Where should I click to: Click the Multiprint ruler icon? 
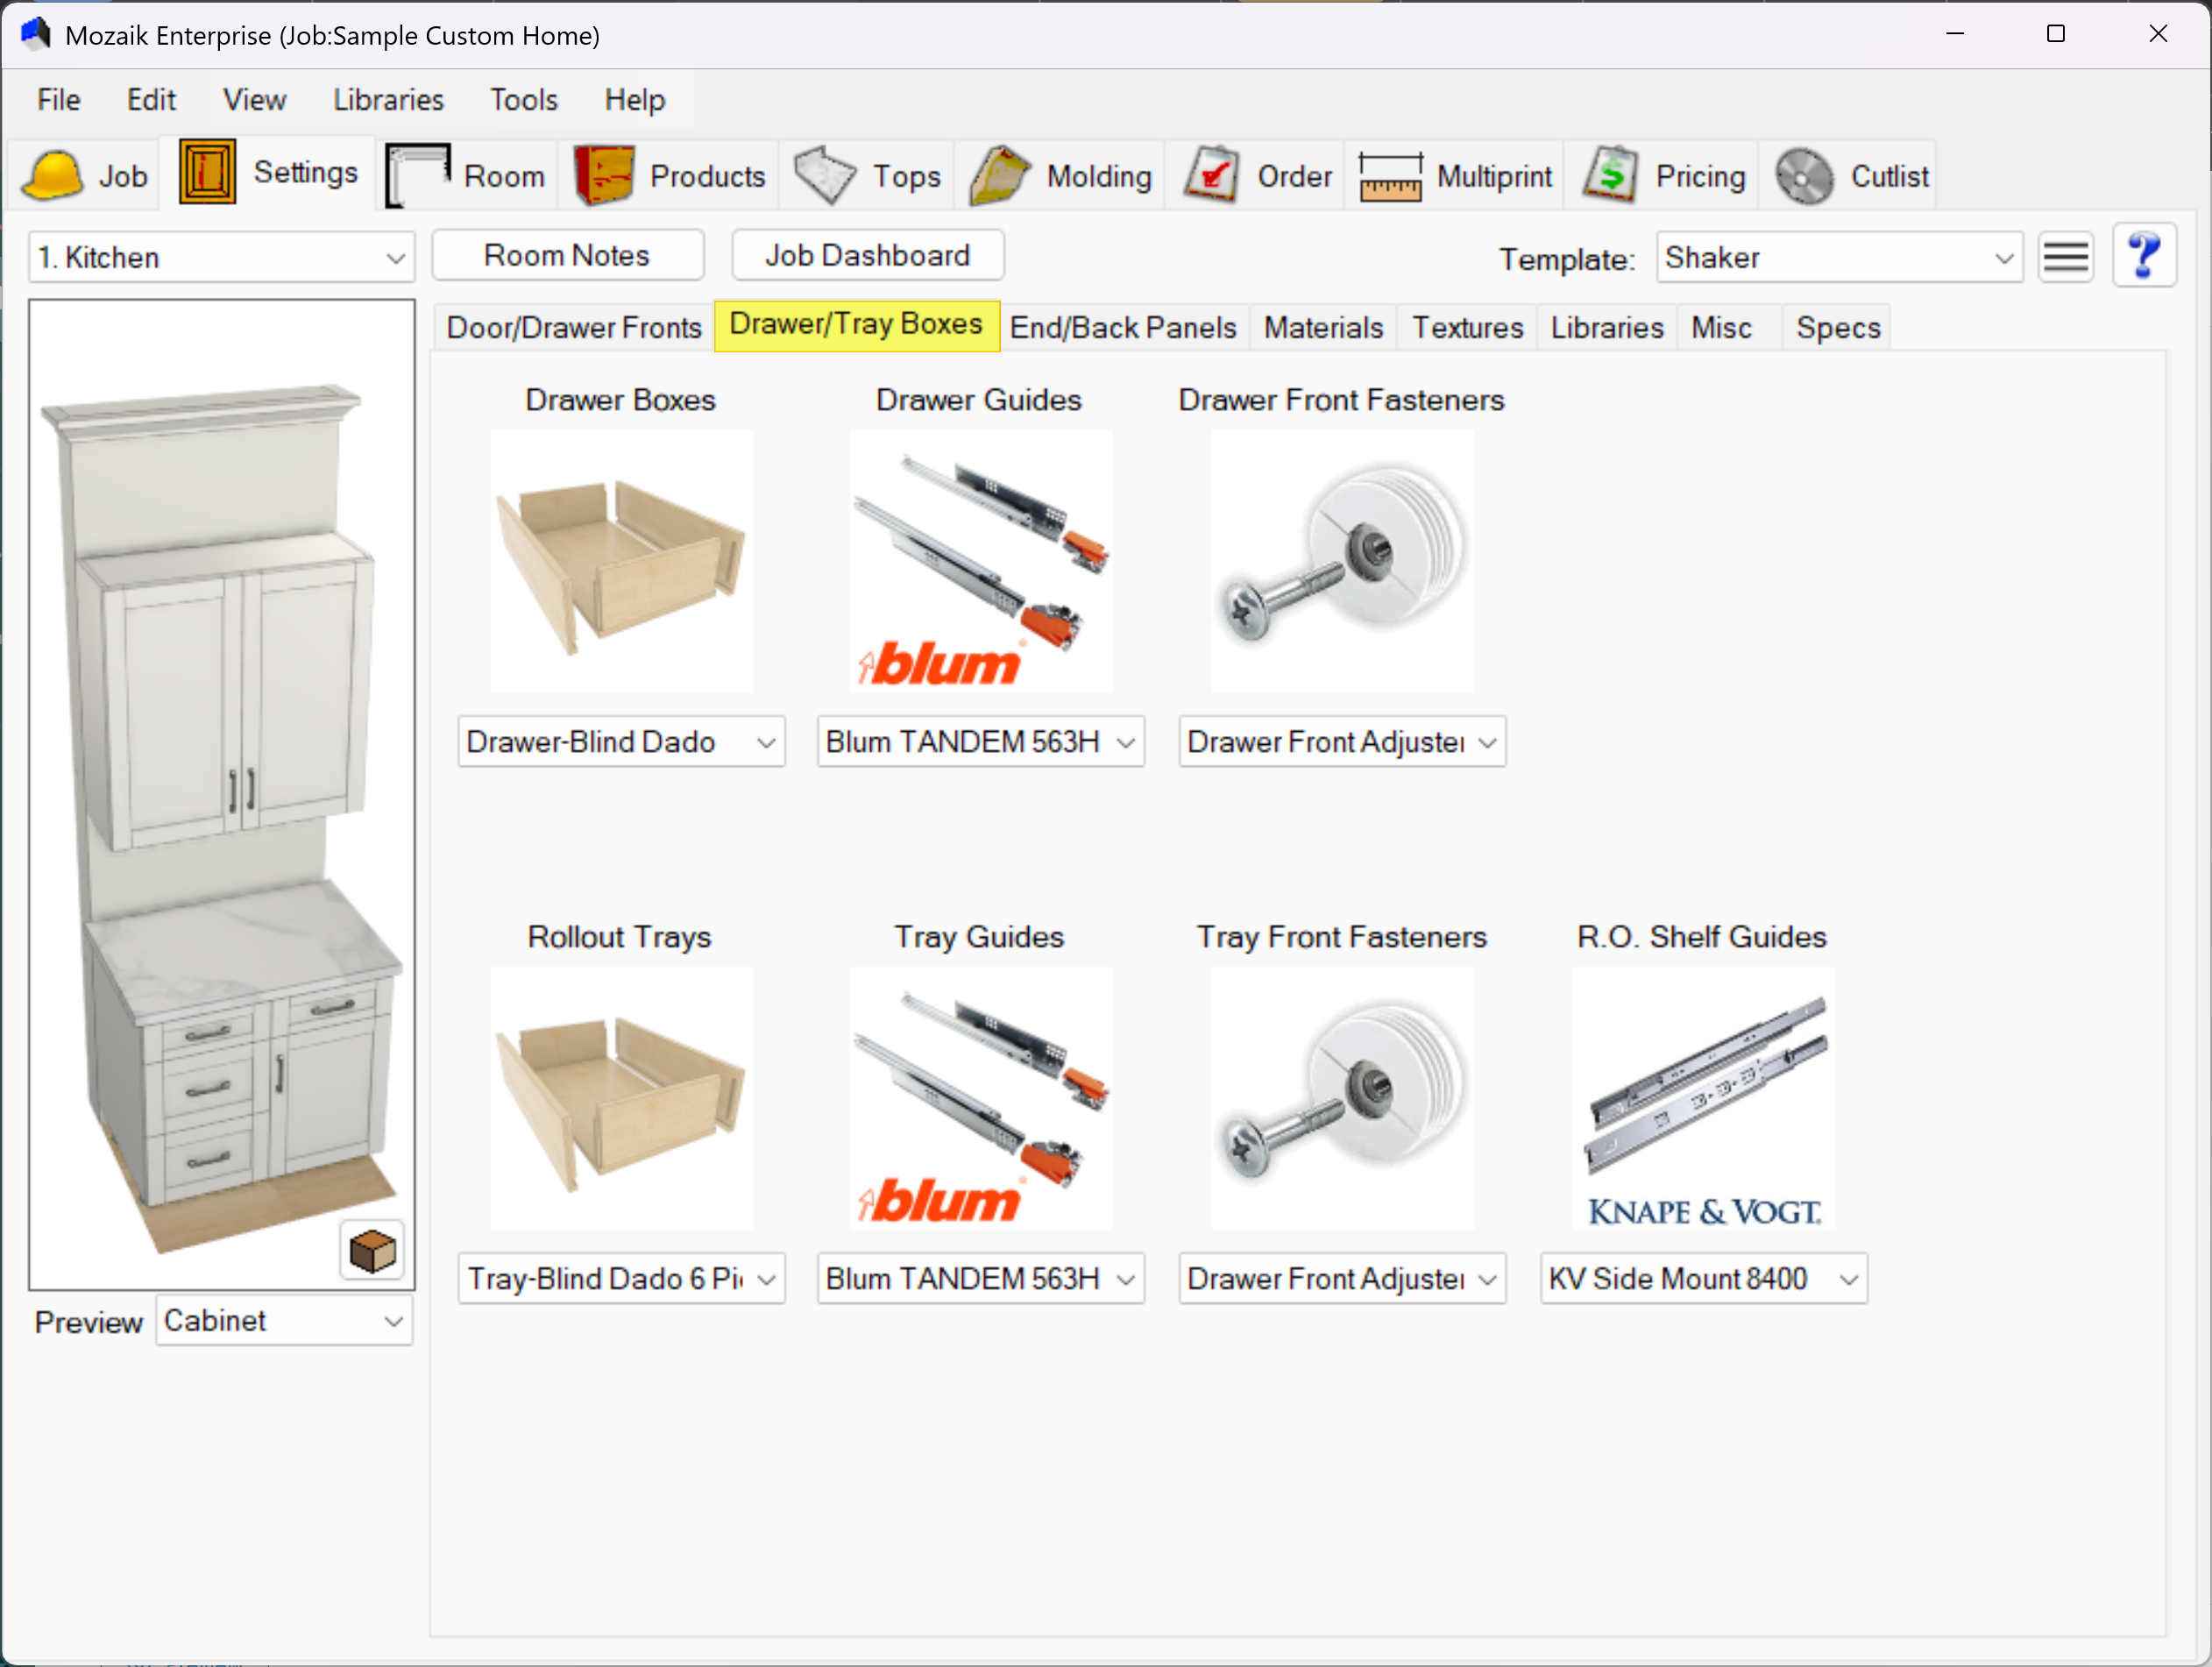tap(1389, 176)
